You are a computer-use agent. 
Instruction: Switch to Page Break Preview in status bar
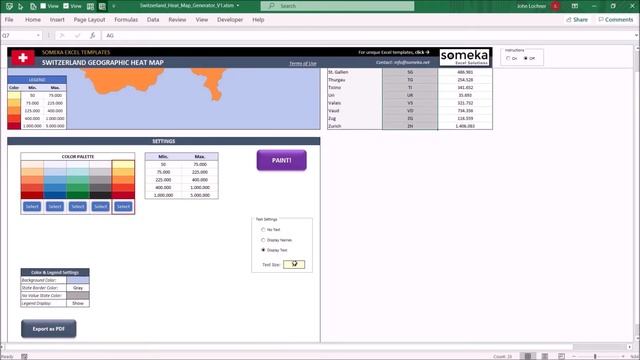[562, 356]
